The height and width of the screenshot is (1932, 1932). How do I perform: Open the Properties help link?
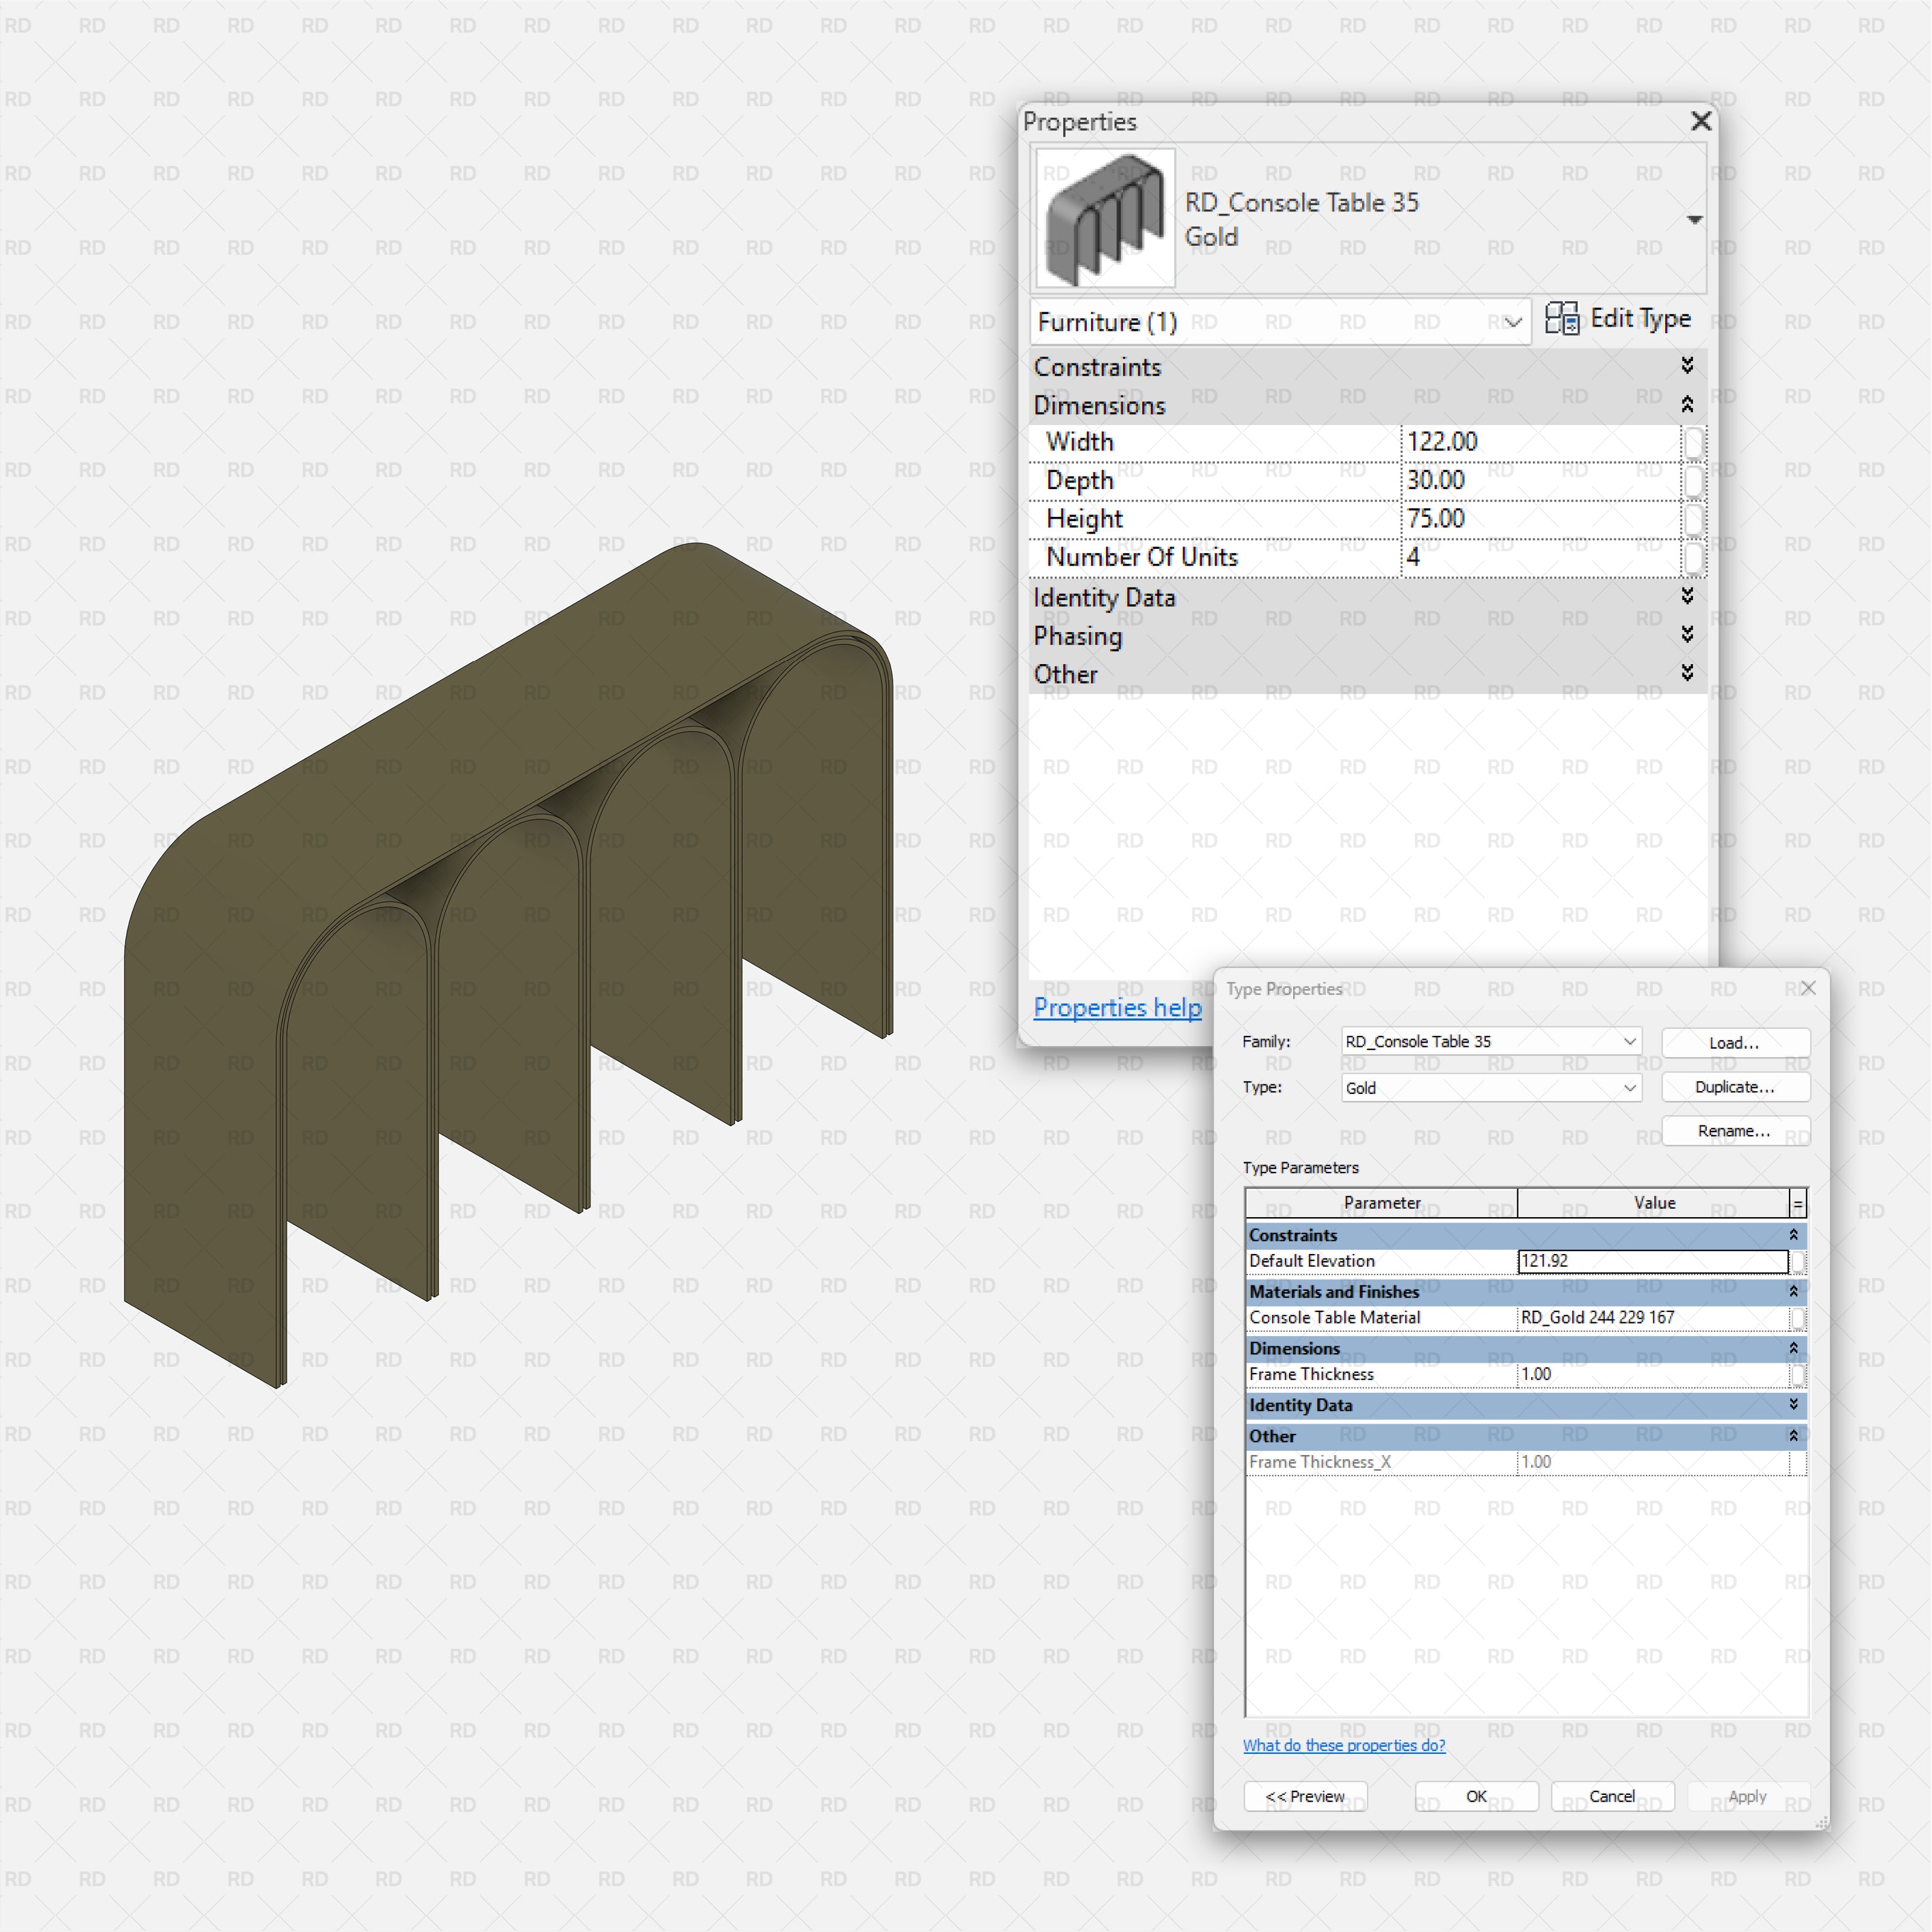pos(1117,1007)
